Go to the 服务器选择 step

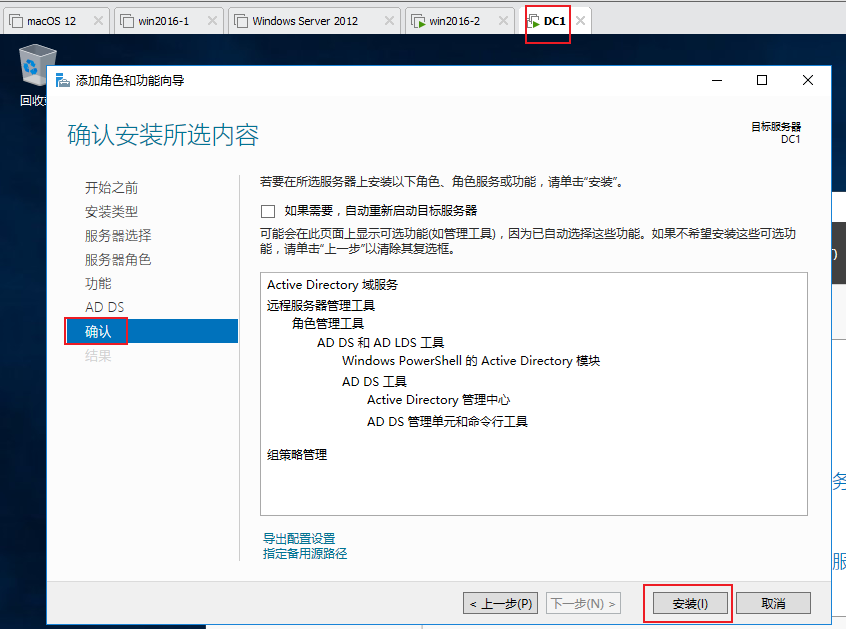(x=118, y=236)
